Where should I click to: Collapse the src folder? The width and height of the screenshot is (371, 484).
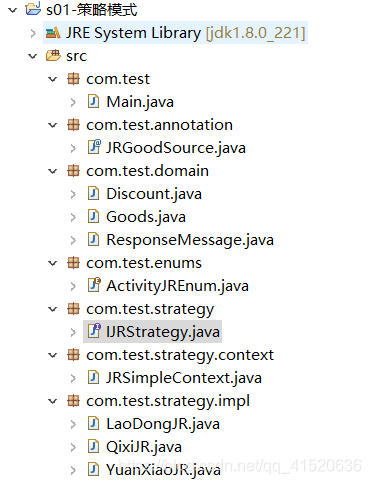33,56
